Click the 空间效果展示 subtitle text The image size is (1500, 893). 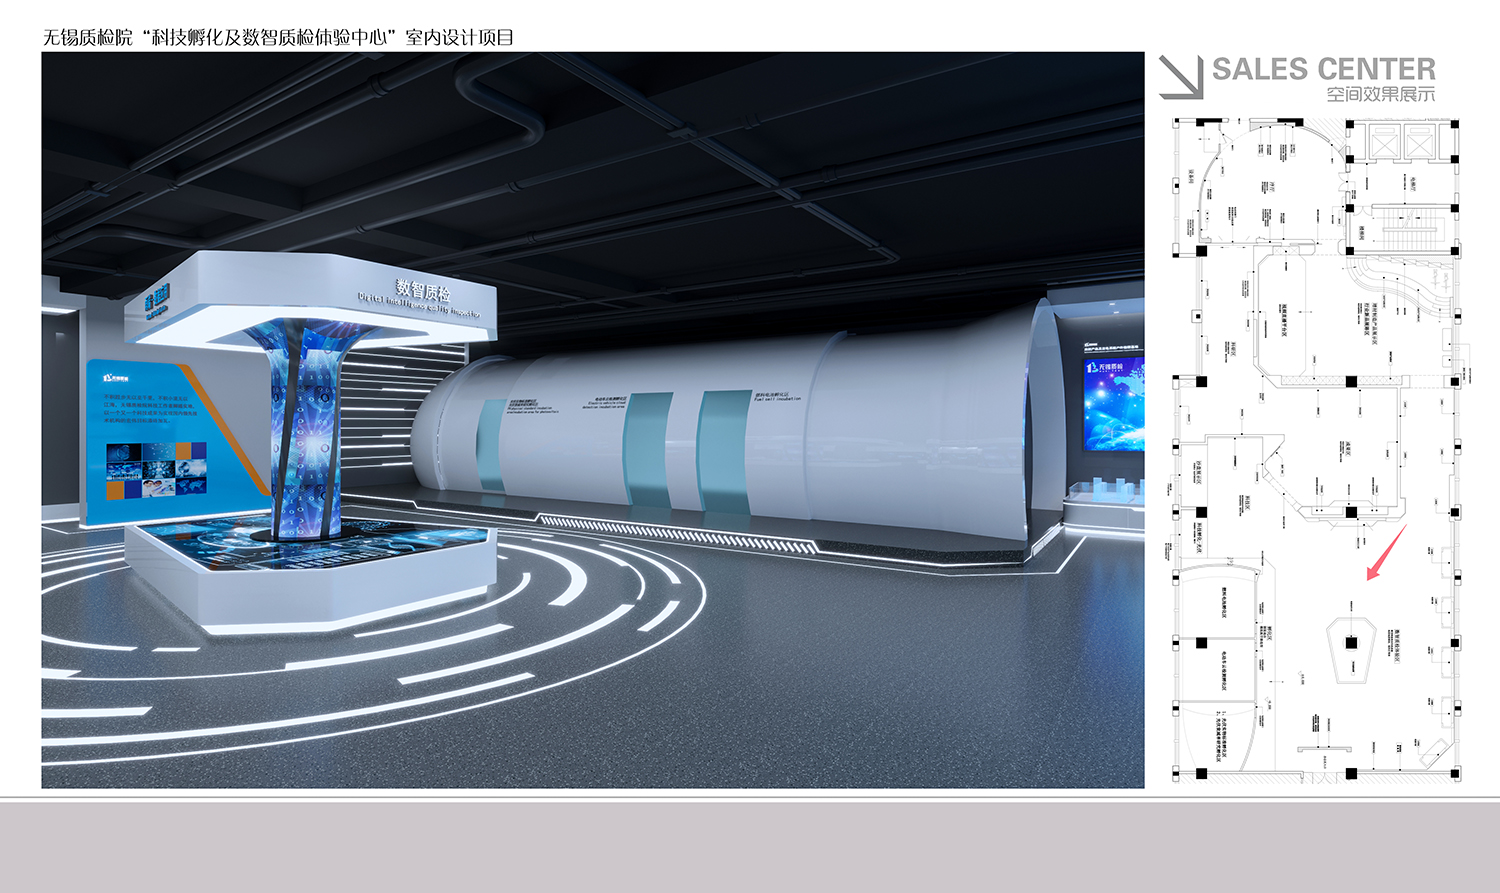(x=1380, y=95)
